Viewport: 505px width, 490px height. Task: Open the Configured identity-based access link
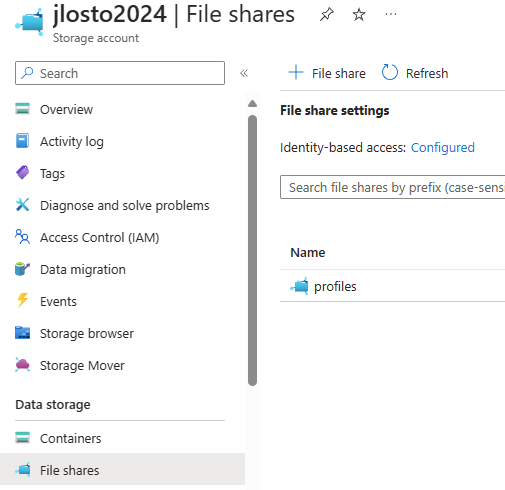click(443, 147)
